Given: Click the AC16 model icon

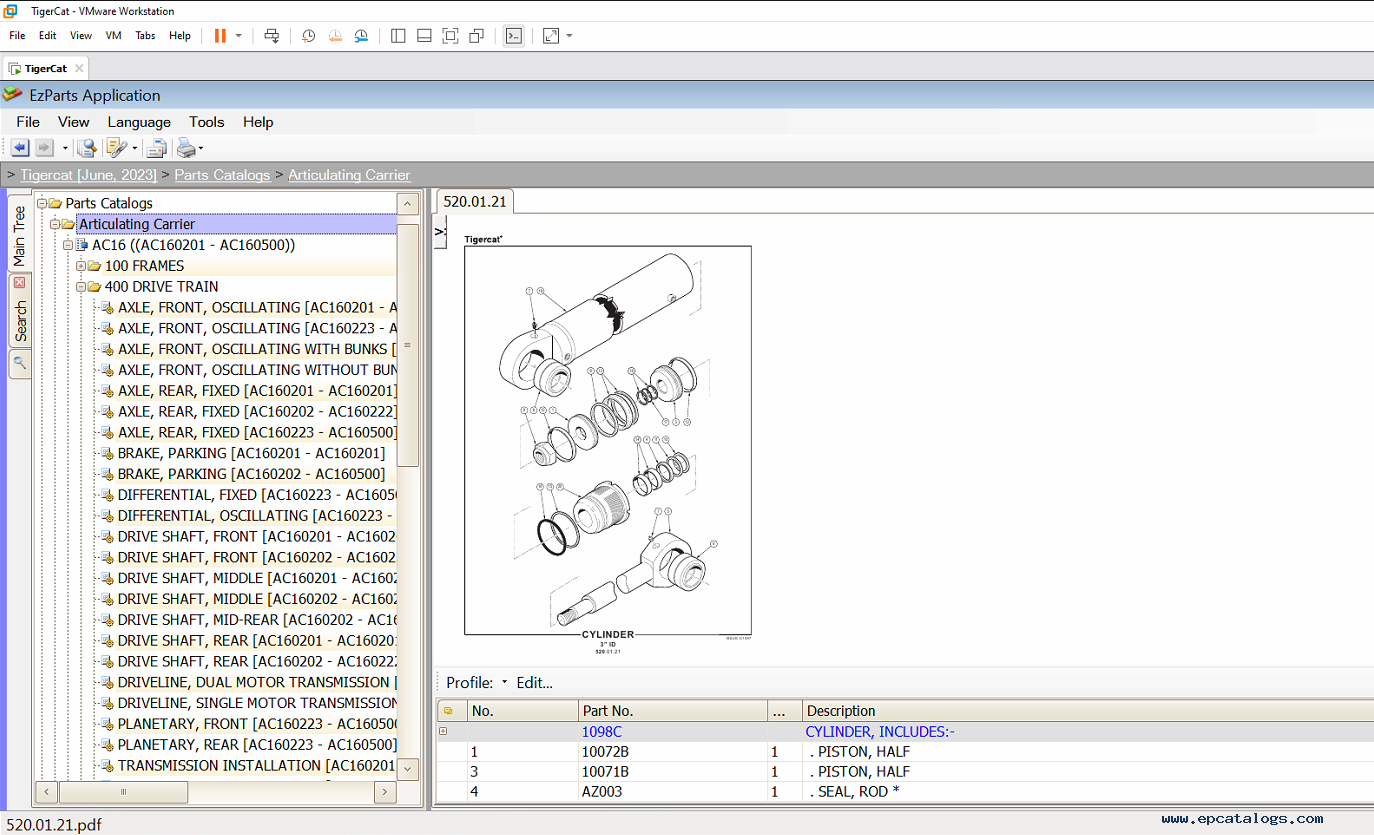Looking at the screenshot, I should (82, 244).
